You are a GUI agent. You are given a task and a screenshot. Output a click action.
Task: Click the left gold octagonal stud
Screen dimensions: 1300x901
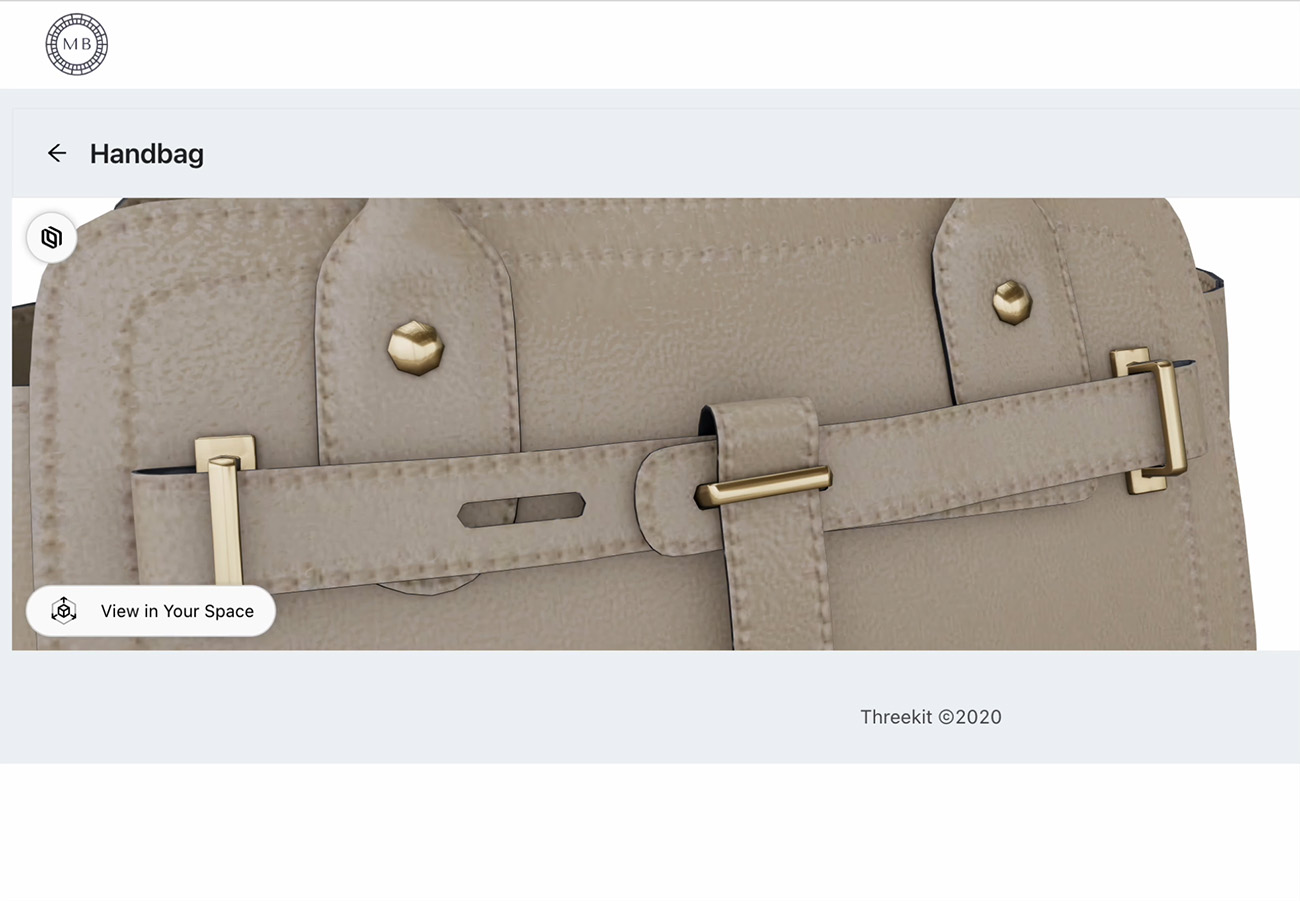click(415, 347)
